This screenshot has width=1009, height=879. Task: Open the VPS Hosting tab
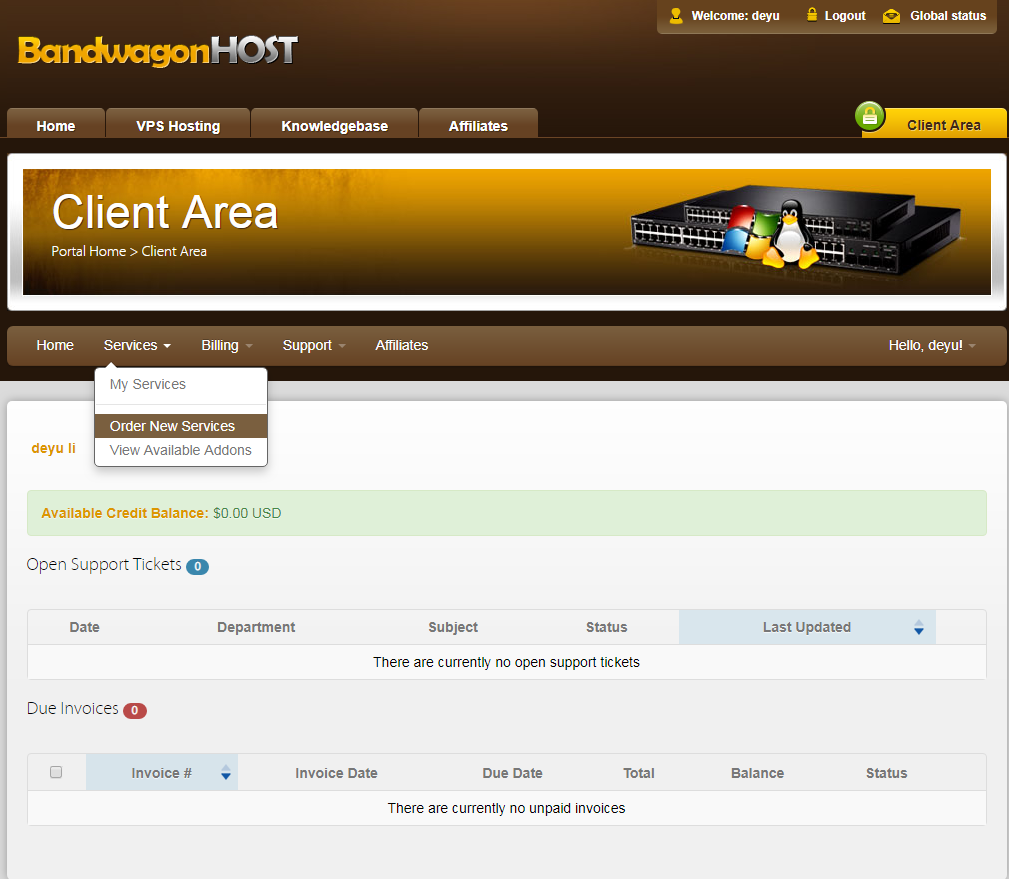[x=178, y=125]
